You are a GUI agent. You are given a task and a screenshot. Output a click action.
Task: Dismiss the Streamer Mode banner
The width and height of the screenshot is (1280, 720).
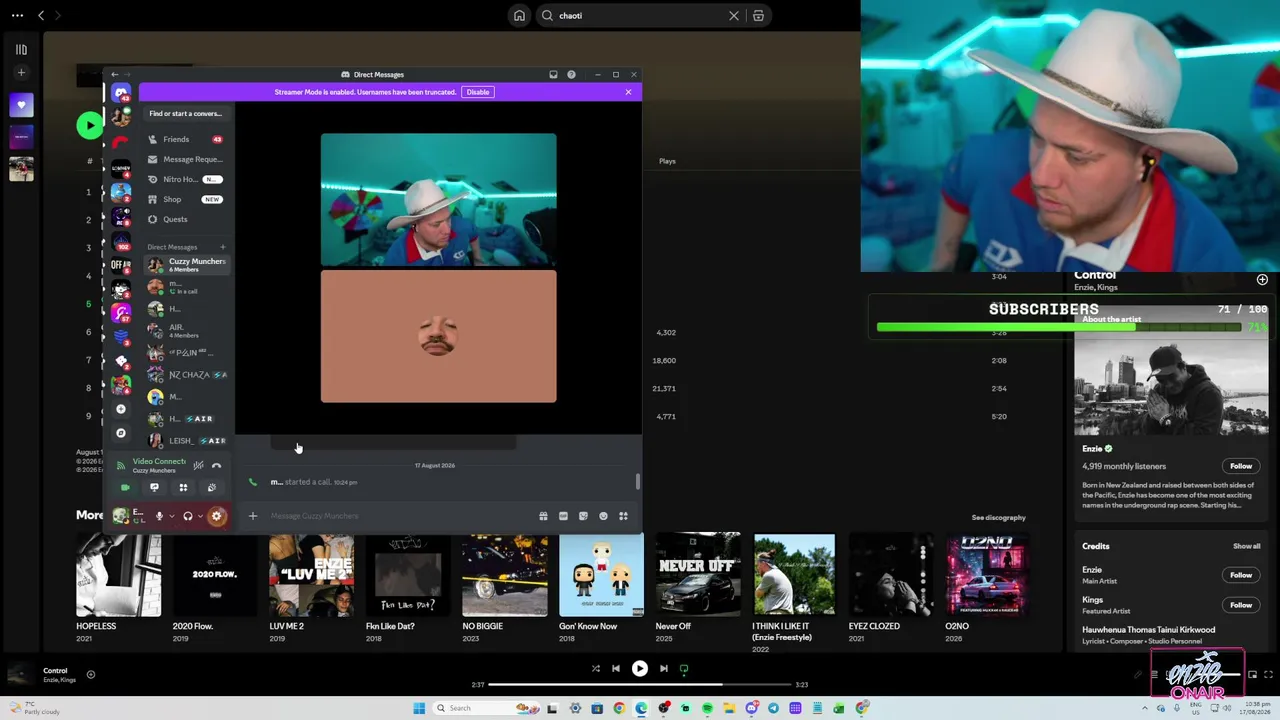coord(628,92)
